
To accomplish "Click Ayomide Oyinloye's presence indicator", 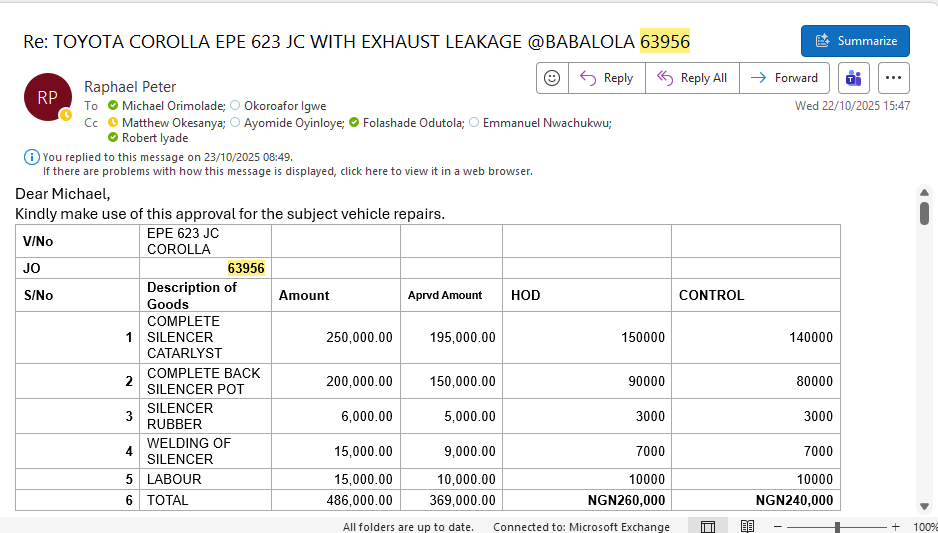I will point(235,123).
